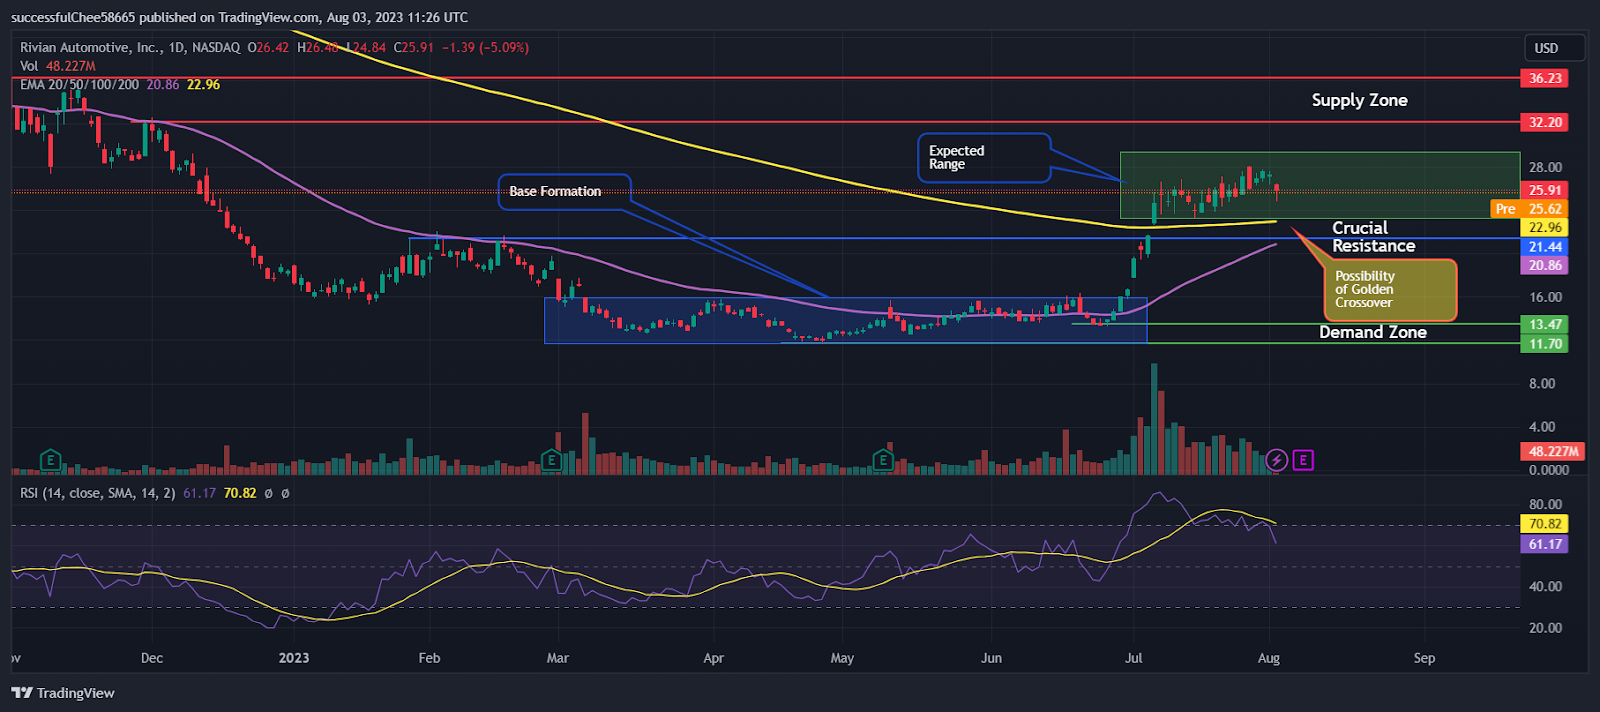The image size is (1600, 712).
Task: Click the 48.227M volume label
Action: [x=1553, y=451]
